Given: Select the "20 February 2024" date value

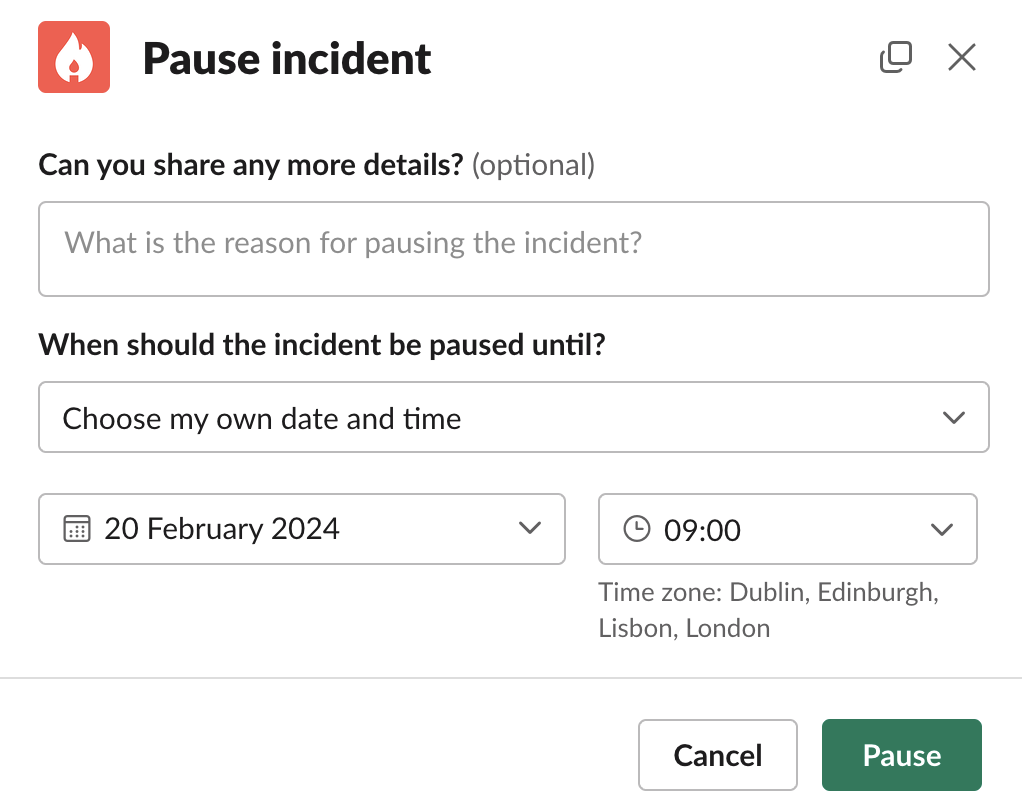Looking at the screenshot, I should [x=222, y=528].
